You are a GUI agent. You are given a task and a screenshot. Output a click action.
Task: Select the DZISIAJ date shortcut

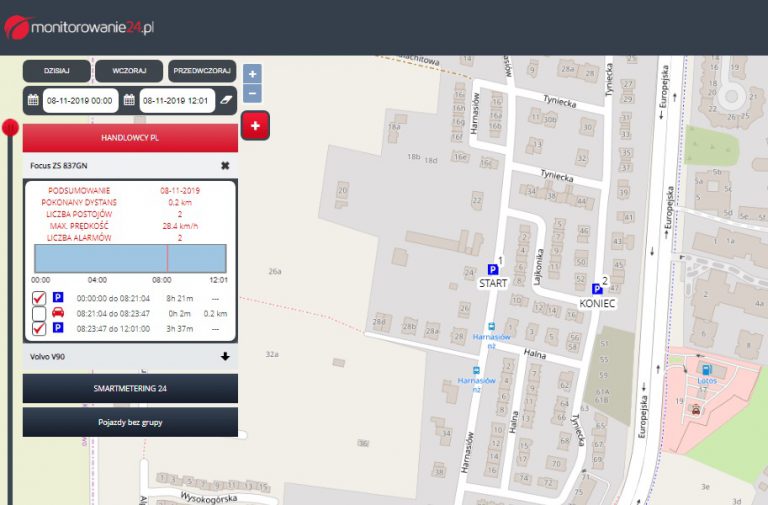[56, 71]
